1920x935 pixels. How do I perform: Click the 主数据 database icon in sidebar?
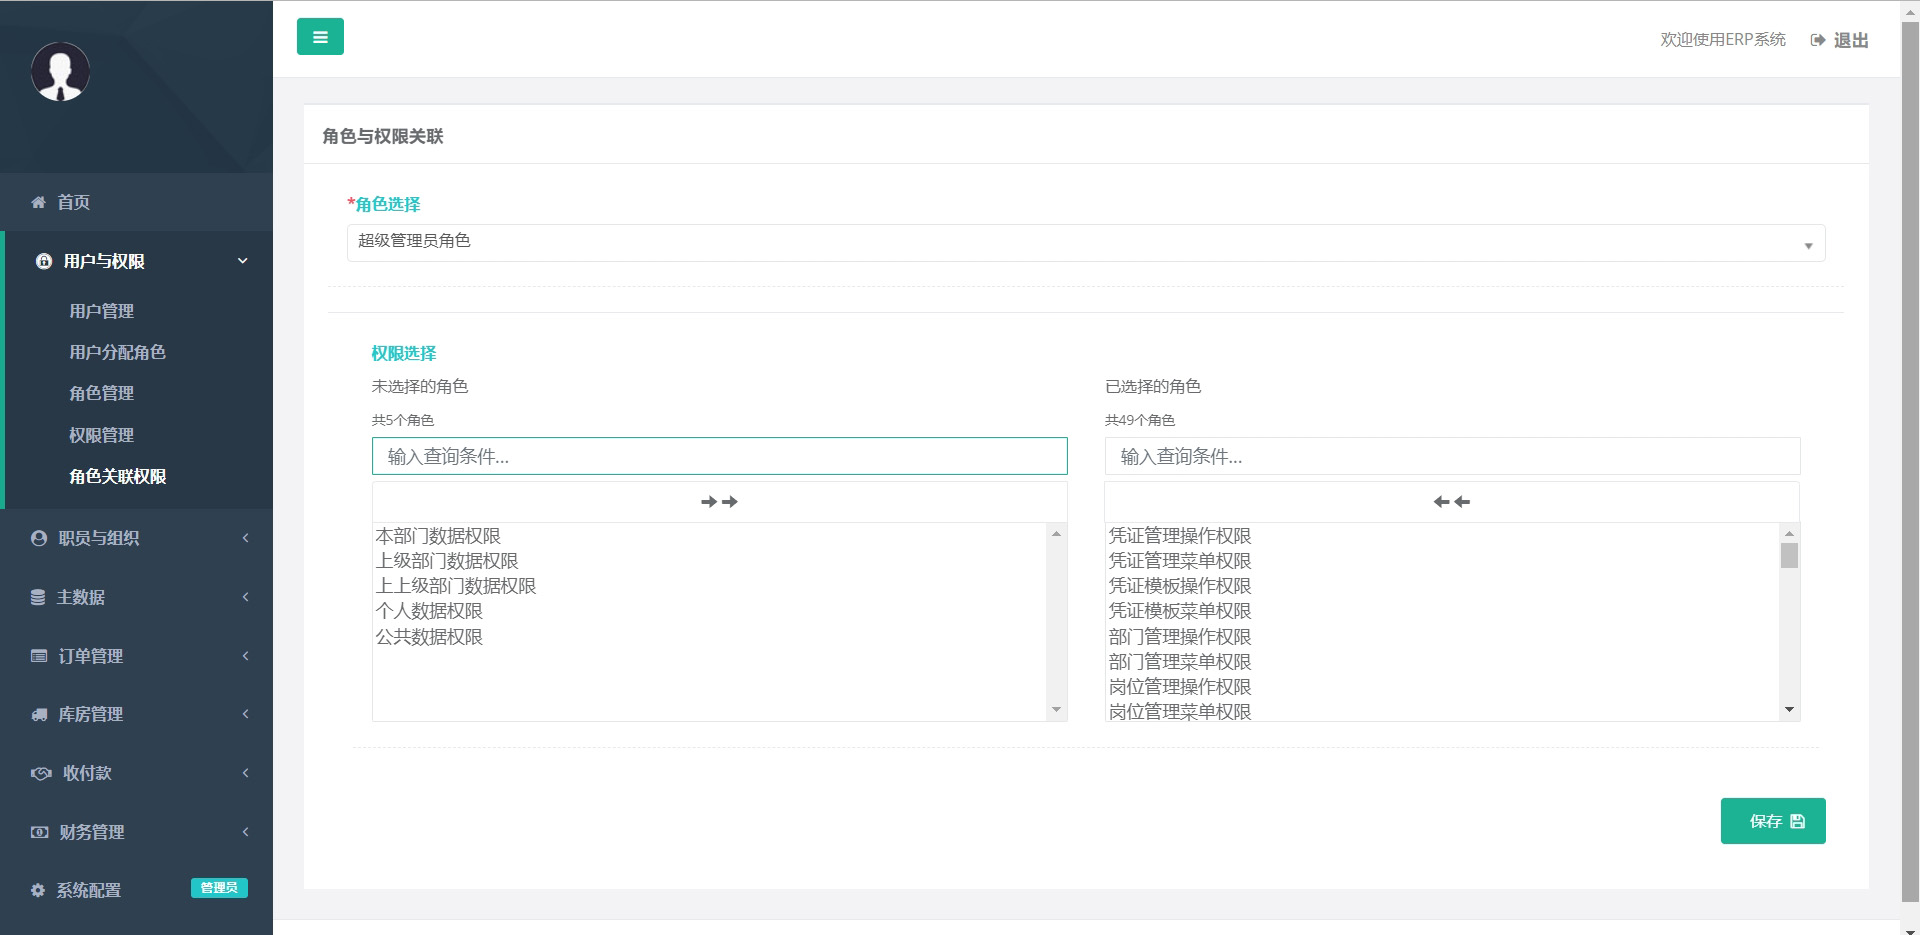pos(38,597)
